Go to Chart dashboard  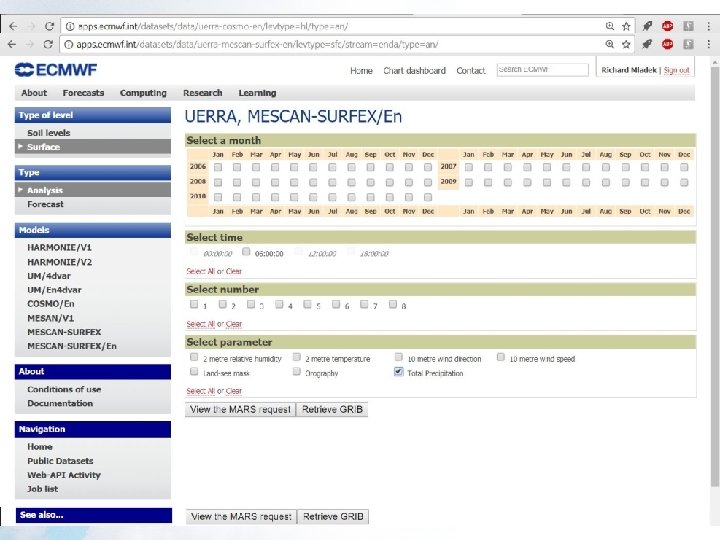click(x=415, y=71)
